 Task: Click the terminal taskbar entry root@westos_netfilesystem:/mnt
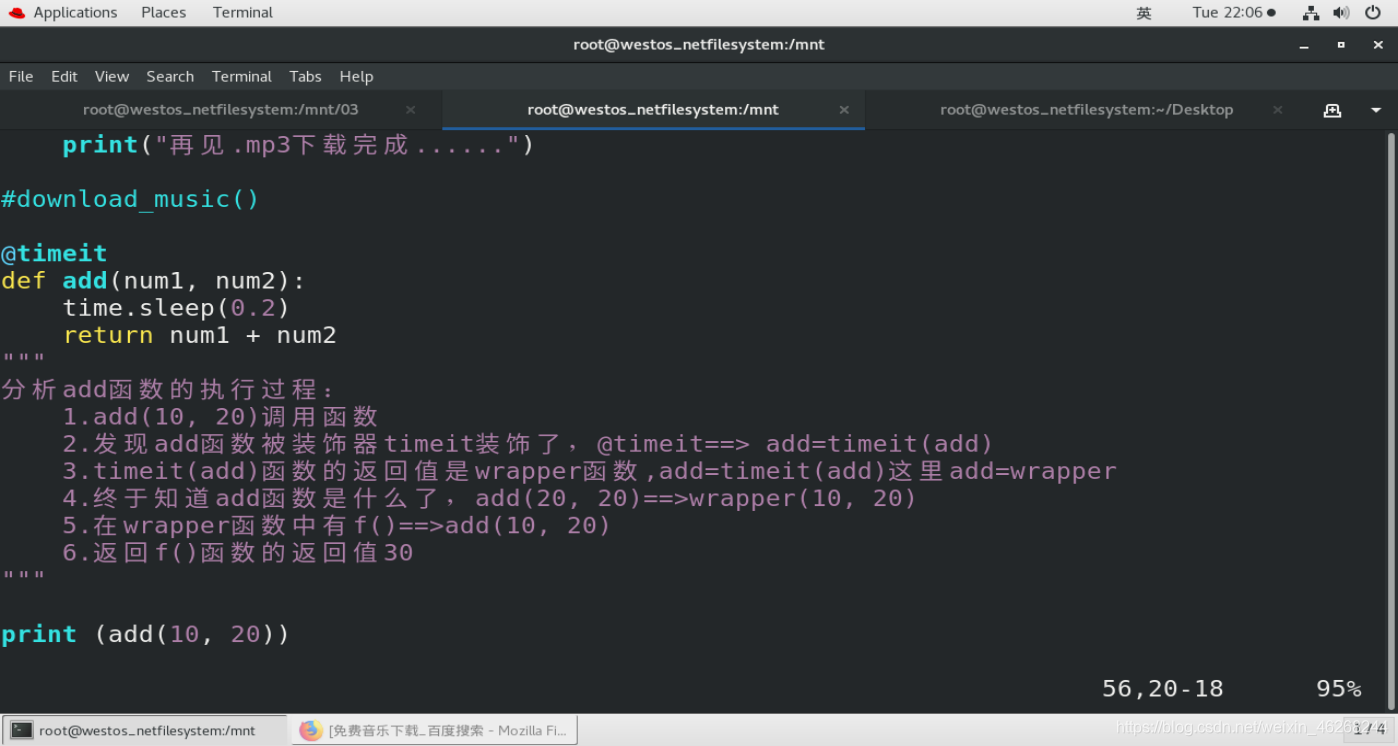tap(145, 730)
